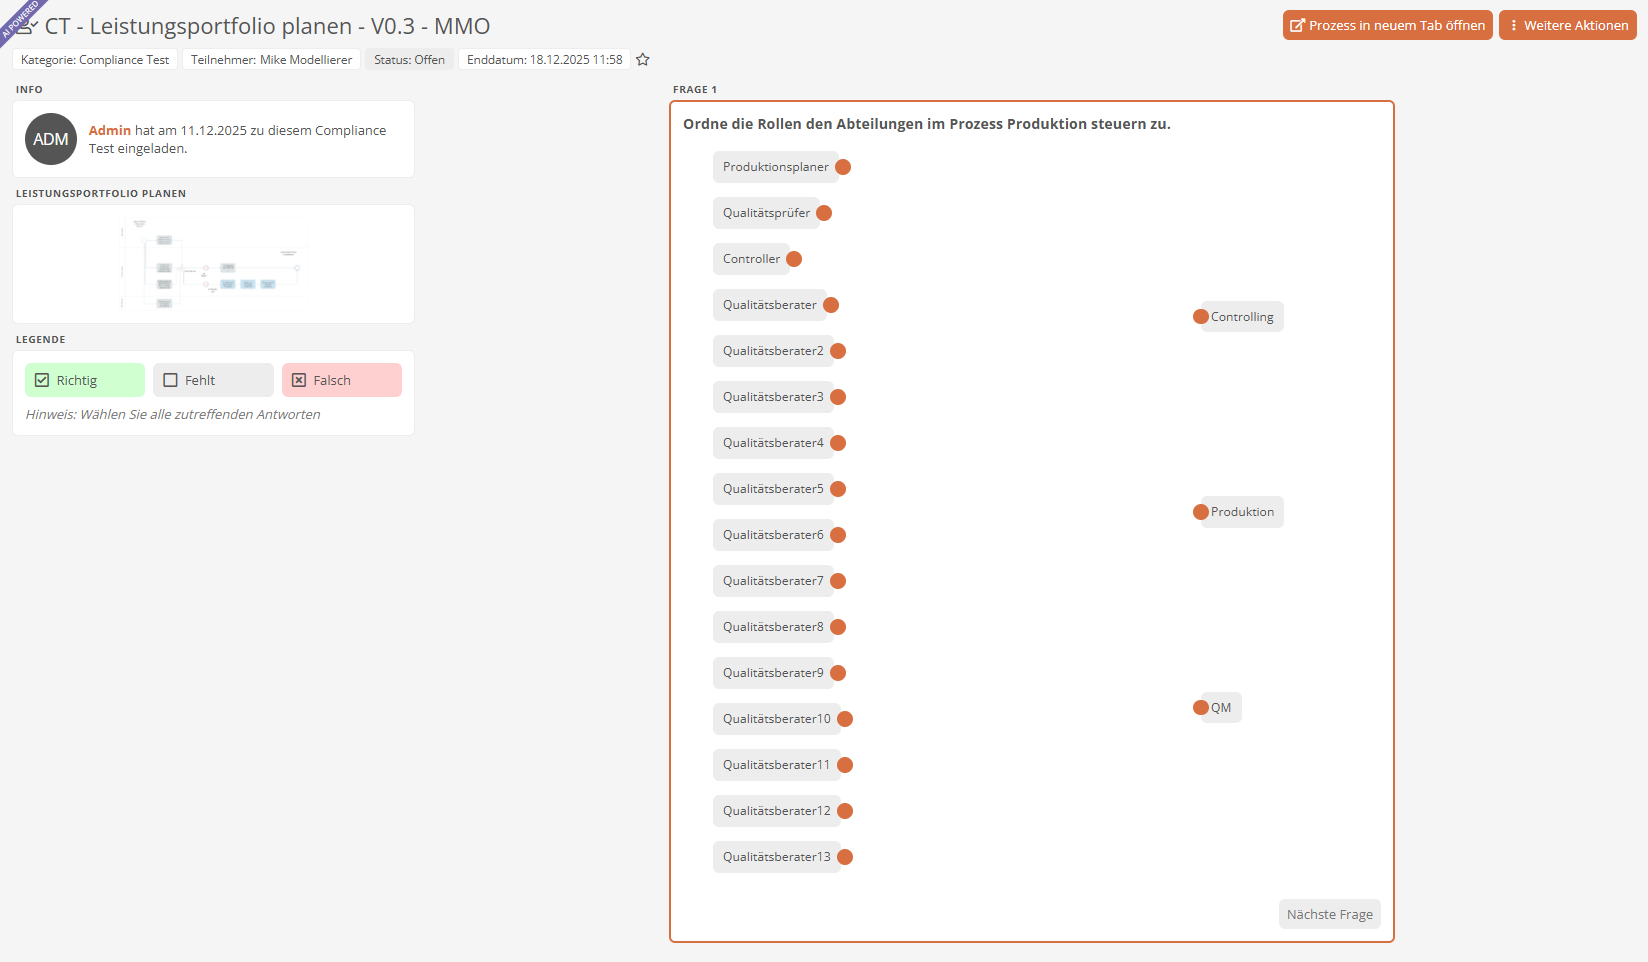The width and height of the screenshot is (1648, 962).
Task: Click the Kategorie: Compliance Test tag
Action: (95, 60)
